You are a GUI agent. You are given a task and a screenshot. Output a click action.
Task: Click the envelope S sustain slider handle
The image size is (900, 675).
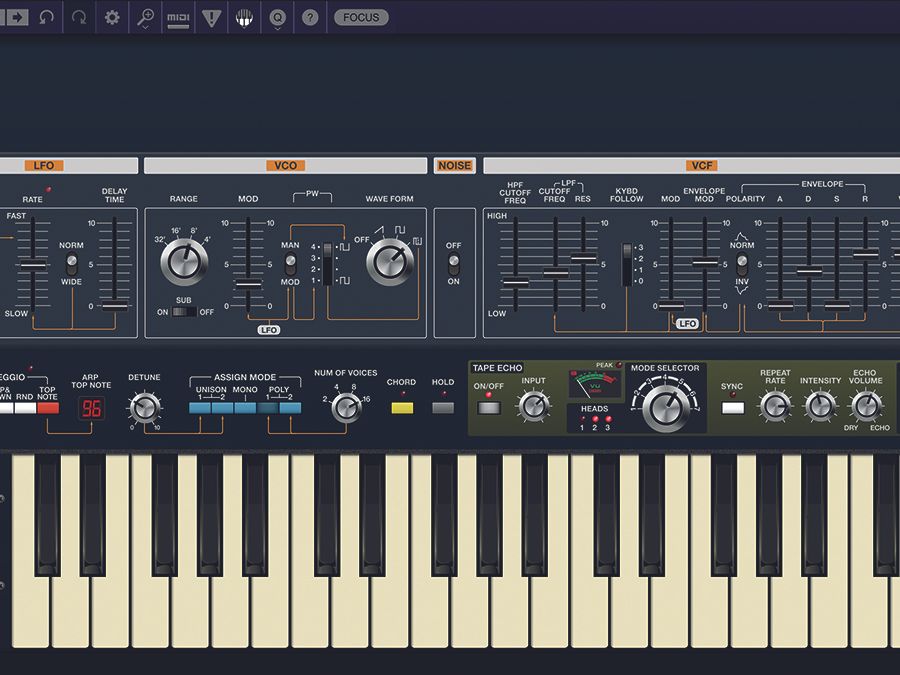pos(837,306)
